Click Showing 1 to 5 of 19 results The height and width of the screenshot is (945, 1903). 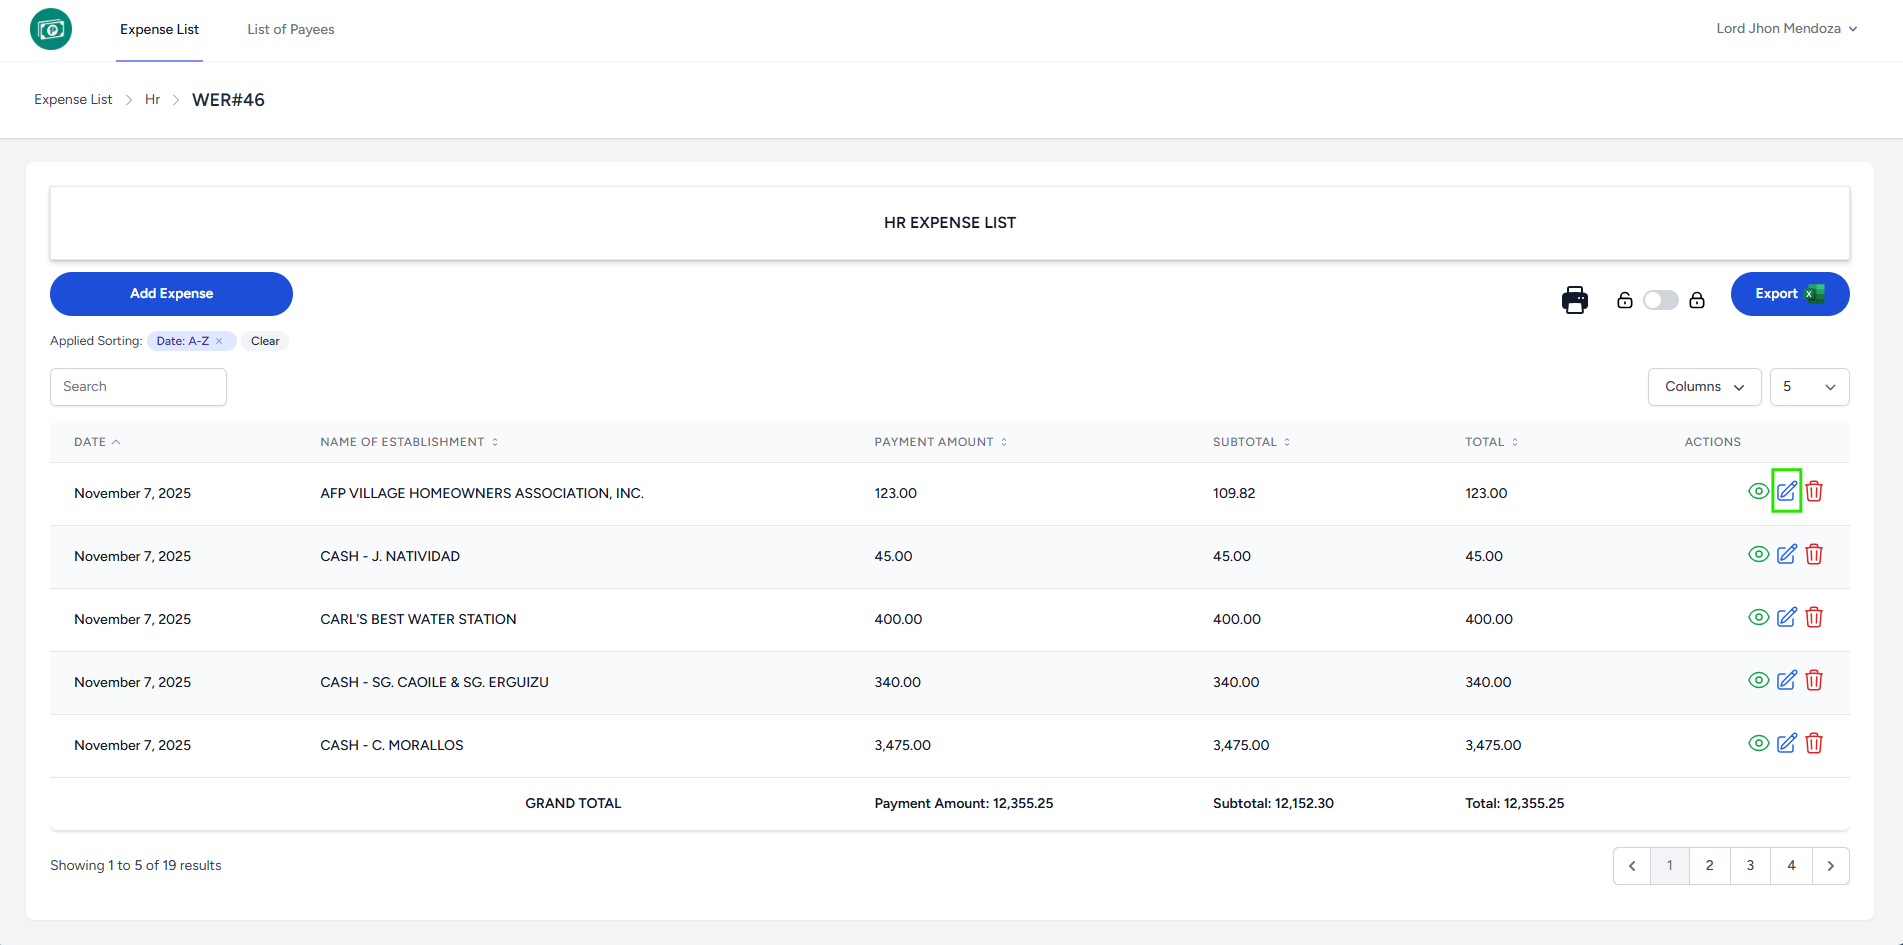136,866
